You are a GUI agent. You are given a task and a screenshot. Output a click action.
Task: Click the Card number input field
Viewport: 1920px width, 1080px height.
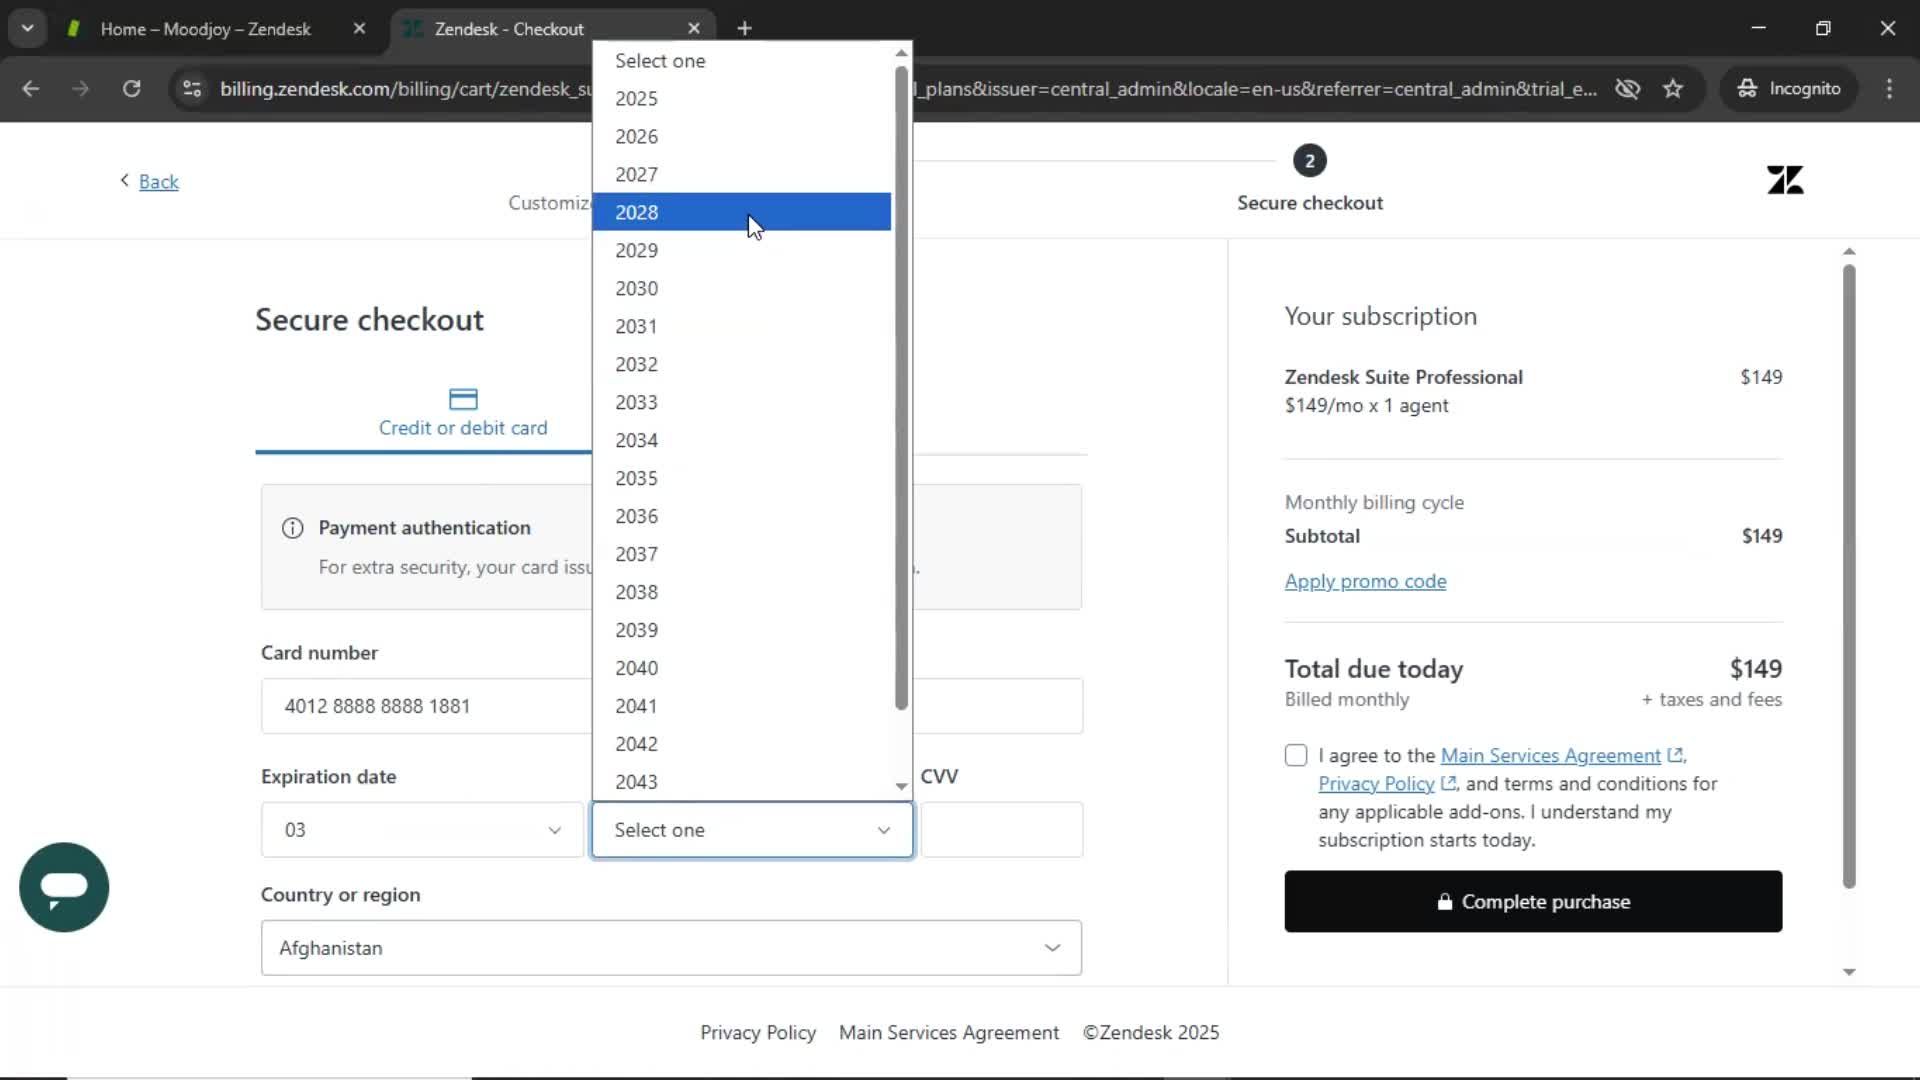(671, 706)
